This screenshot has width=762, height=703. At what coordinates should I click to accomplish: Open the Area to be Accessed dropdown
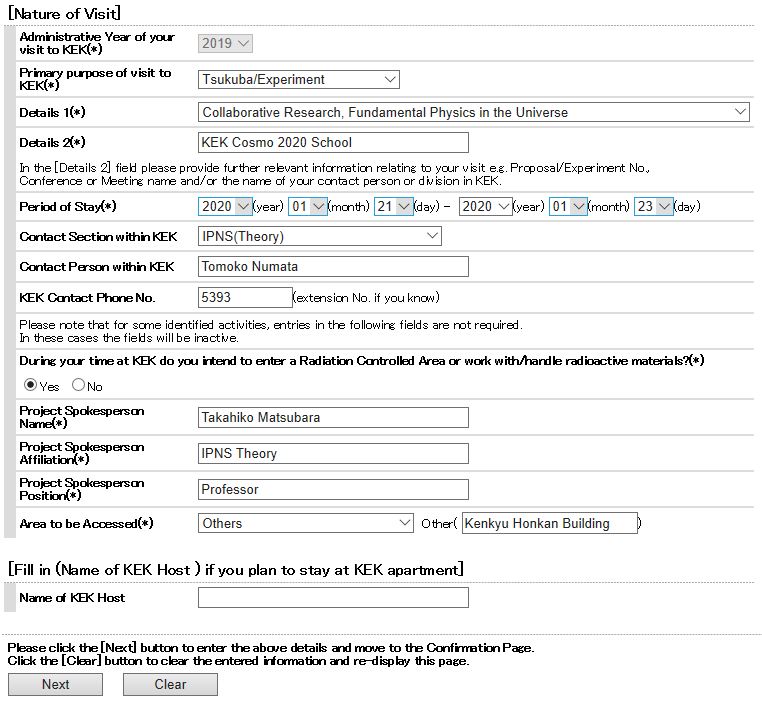point(305,523)
